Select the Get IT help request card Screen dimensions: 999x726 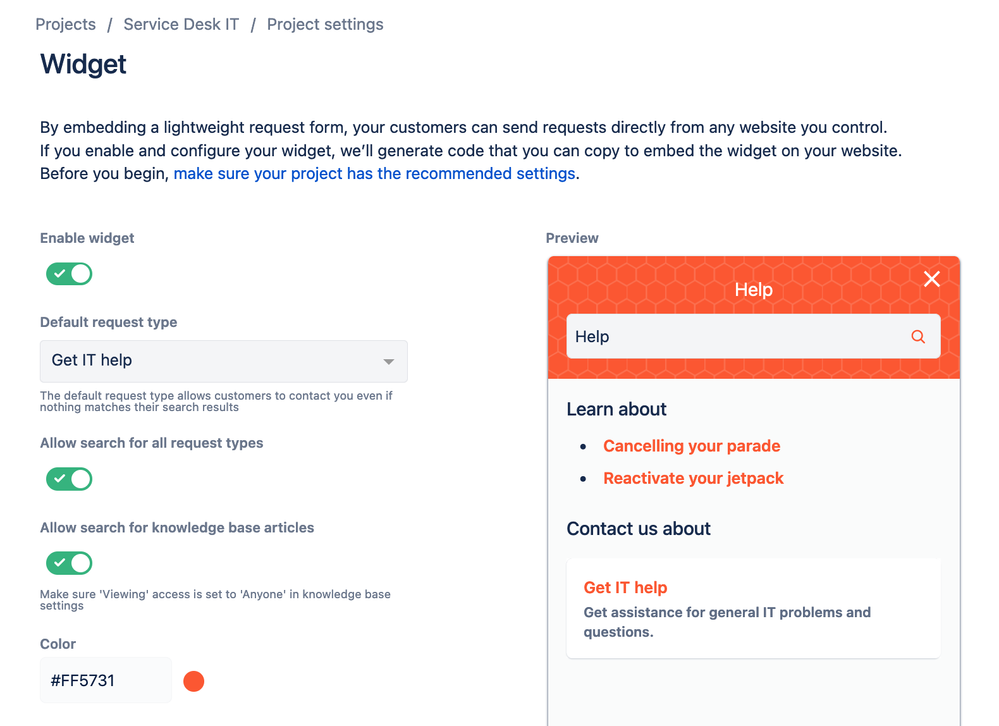click(753, 608)
